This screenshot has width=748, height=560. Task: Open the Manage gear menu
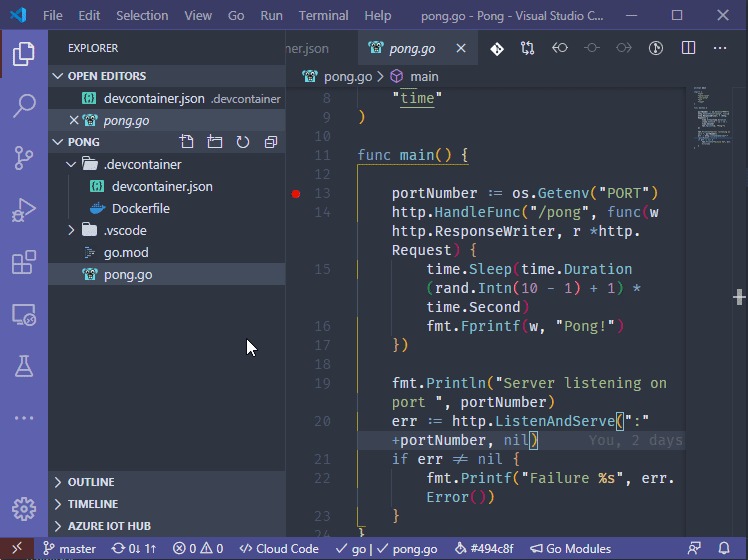(x=23, y=509)
